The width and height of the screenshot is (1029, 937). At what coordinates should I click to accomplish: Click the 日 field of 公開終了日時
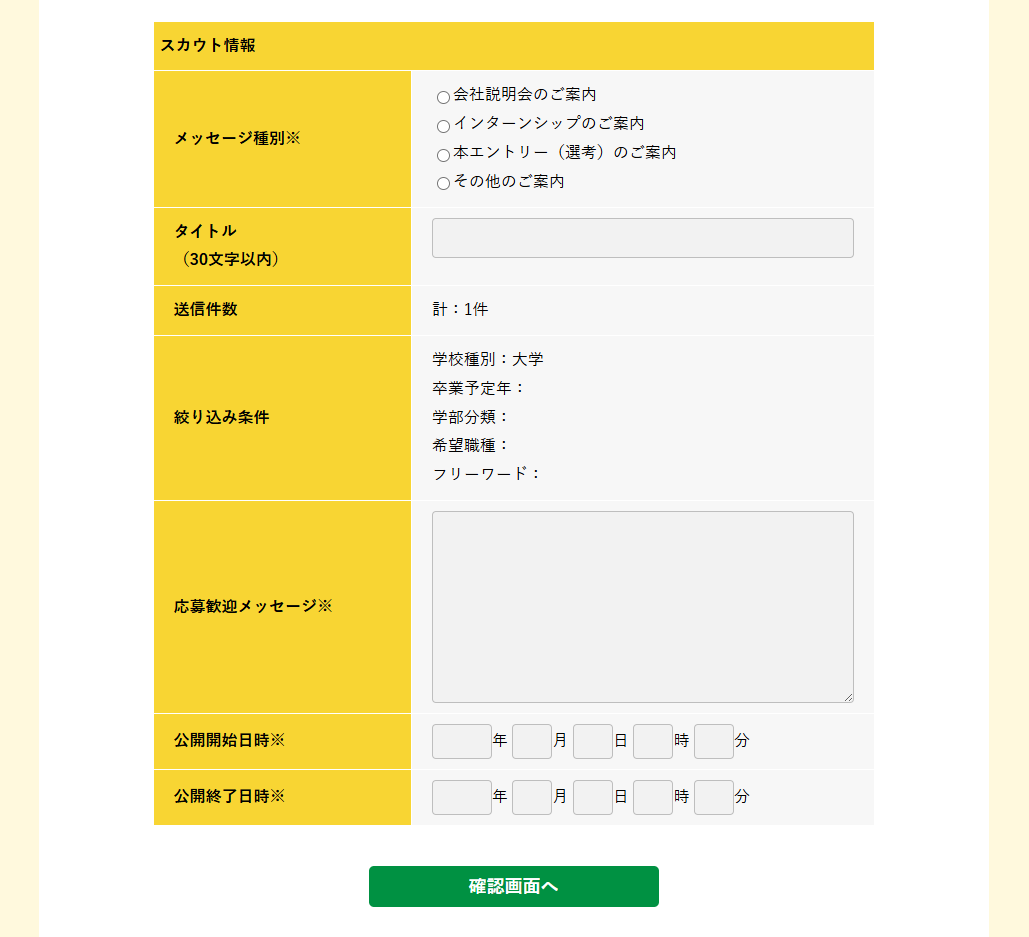tap(592, 797)
